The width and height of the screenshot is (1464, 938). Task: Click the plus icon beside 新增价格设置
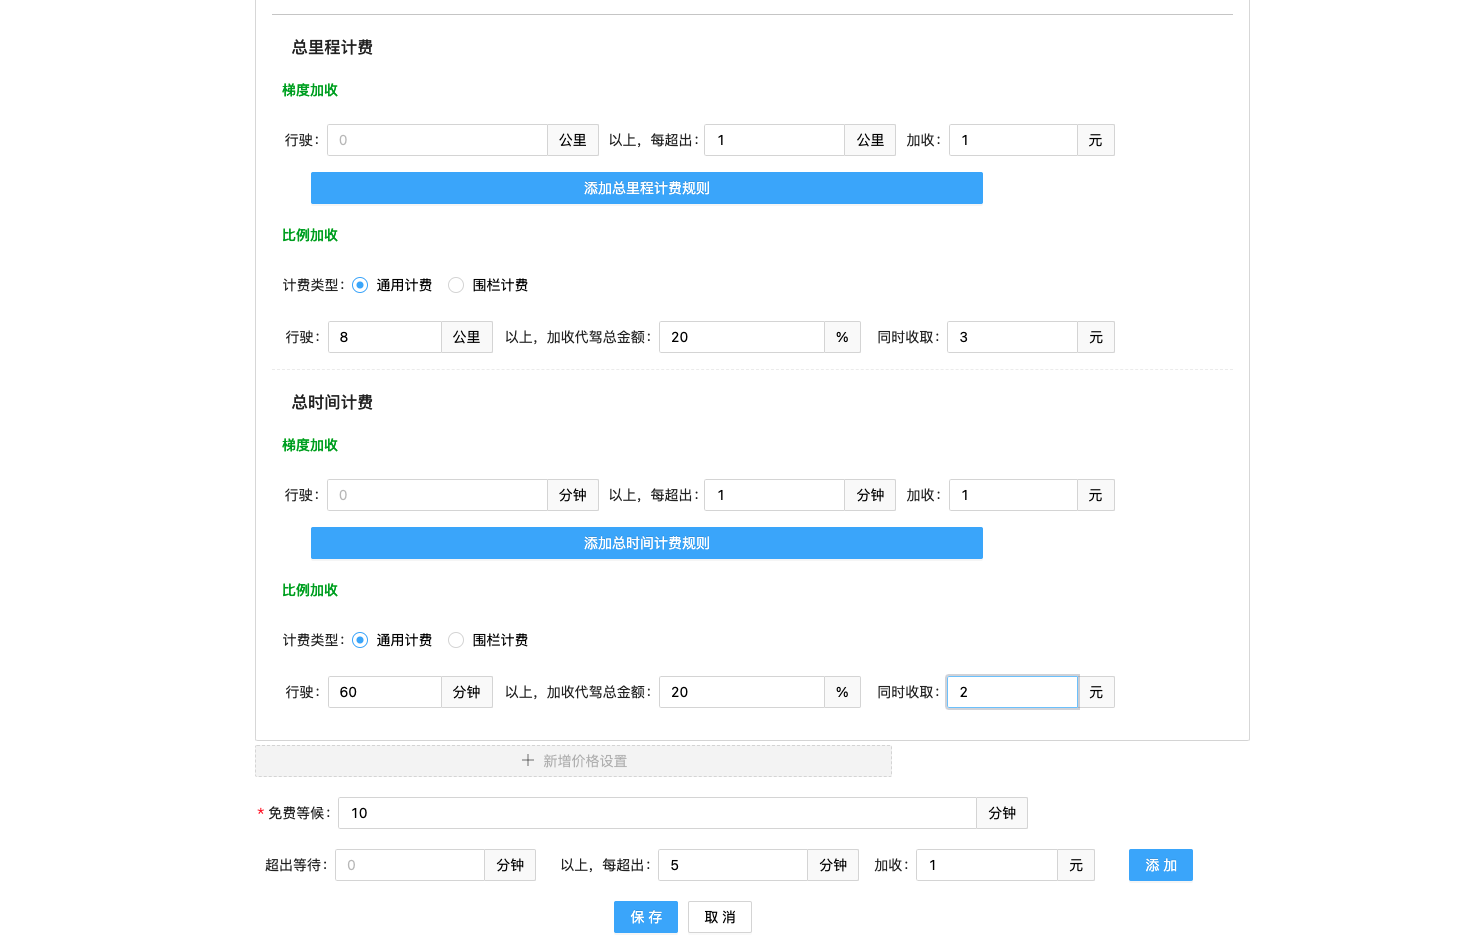[528, 760]
